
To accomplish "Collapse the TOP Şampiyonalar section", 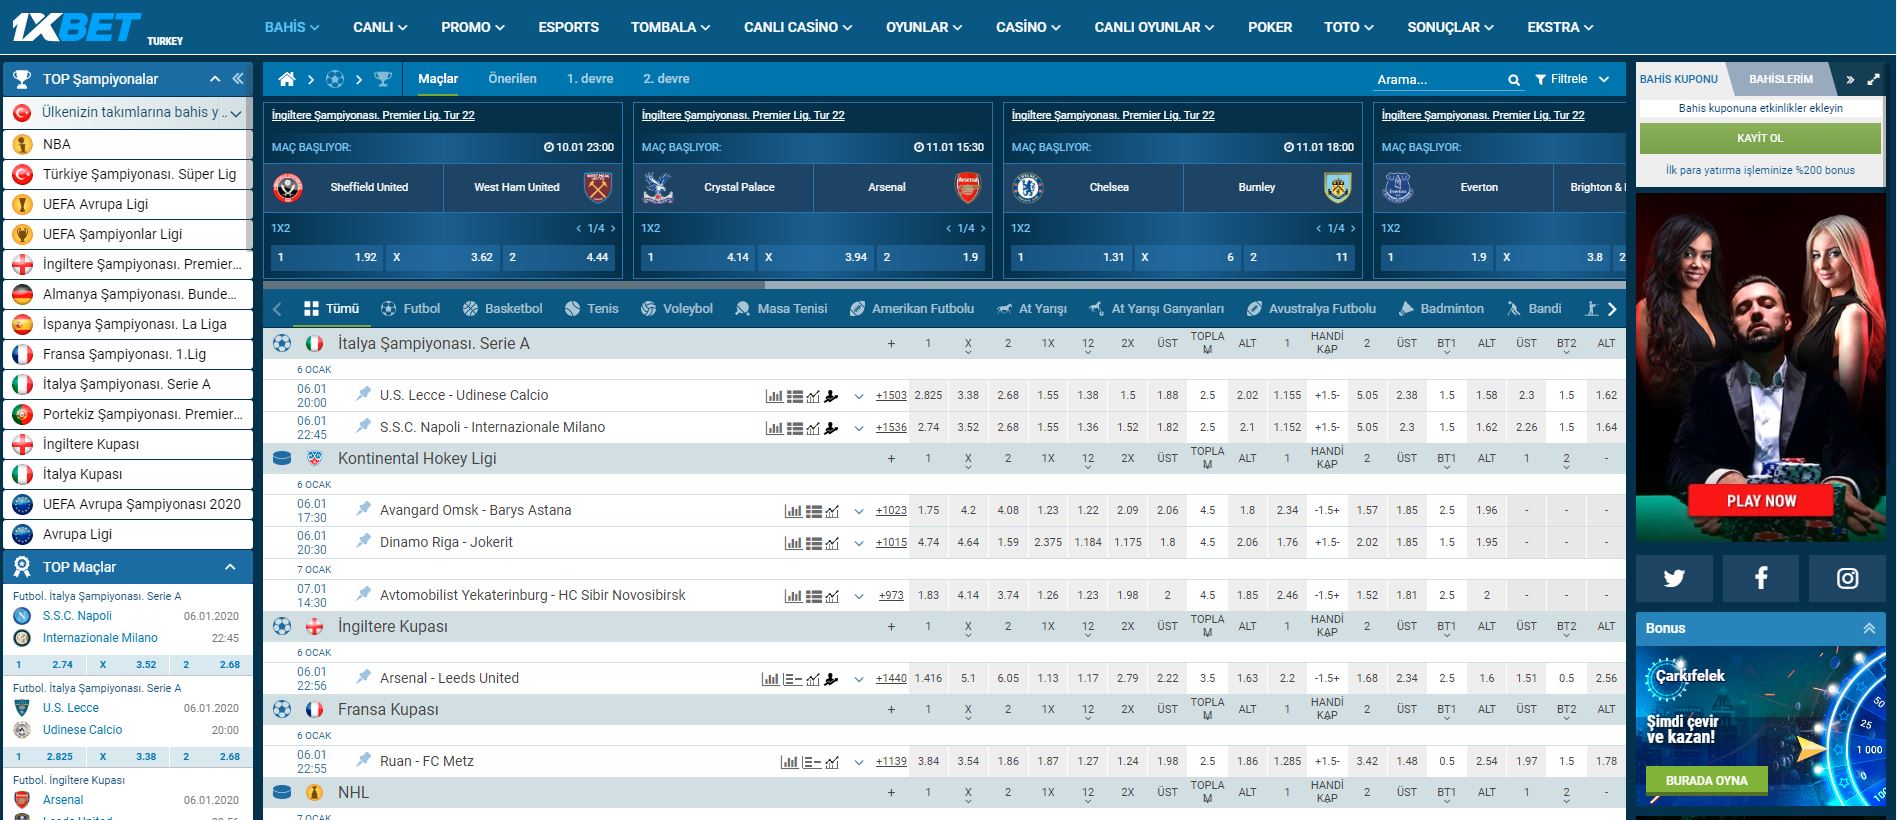I will 214,79.
